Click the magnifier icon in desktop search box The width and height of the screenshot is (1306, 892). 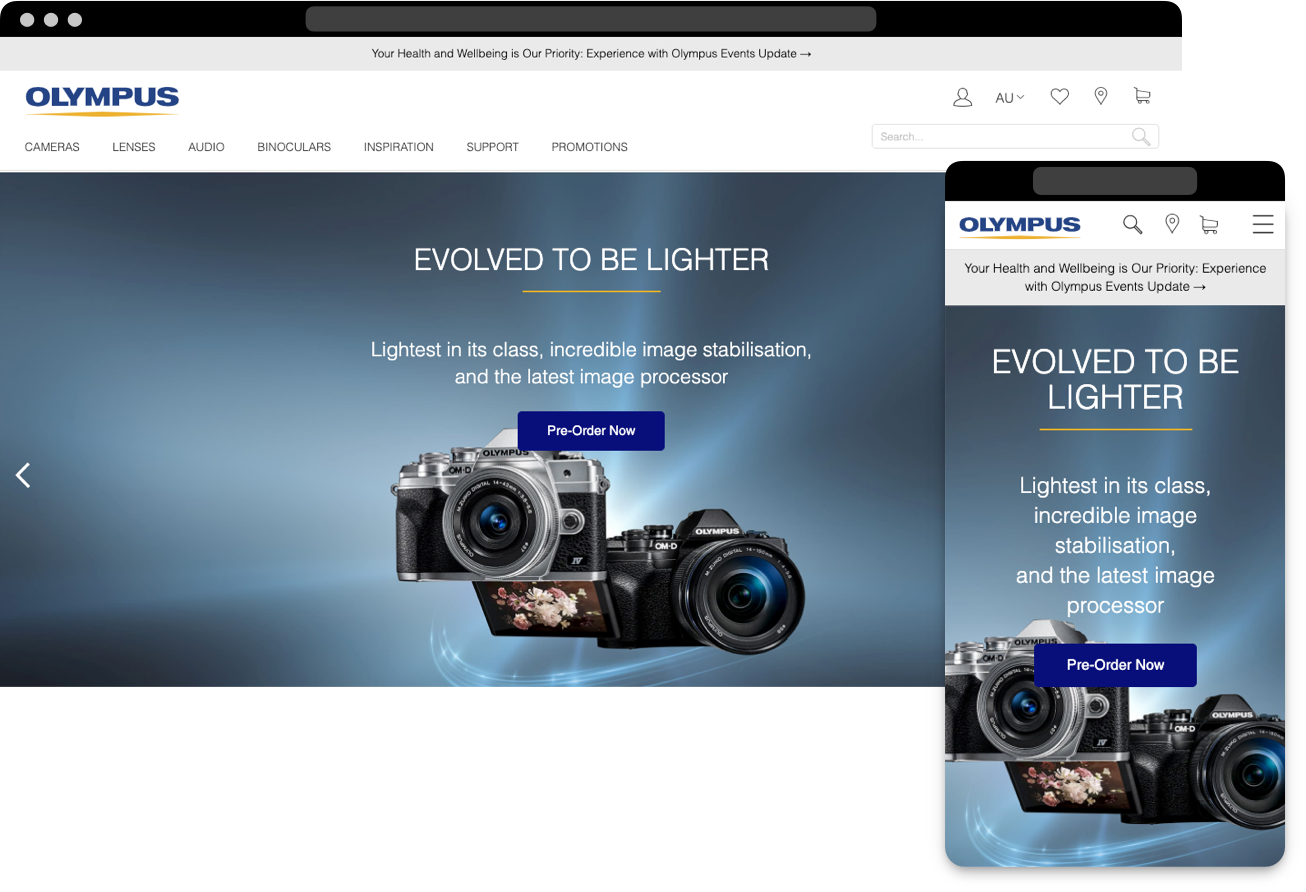(x=1141, y=137)
